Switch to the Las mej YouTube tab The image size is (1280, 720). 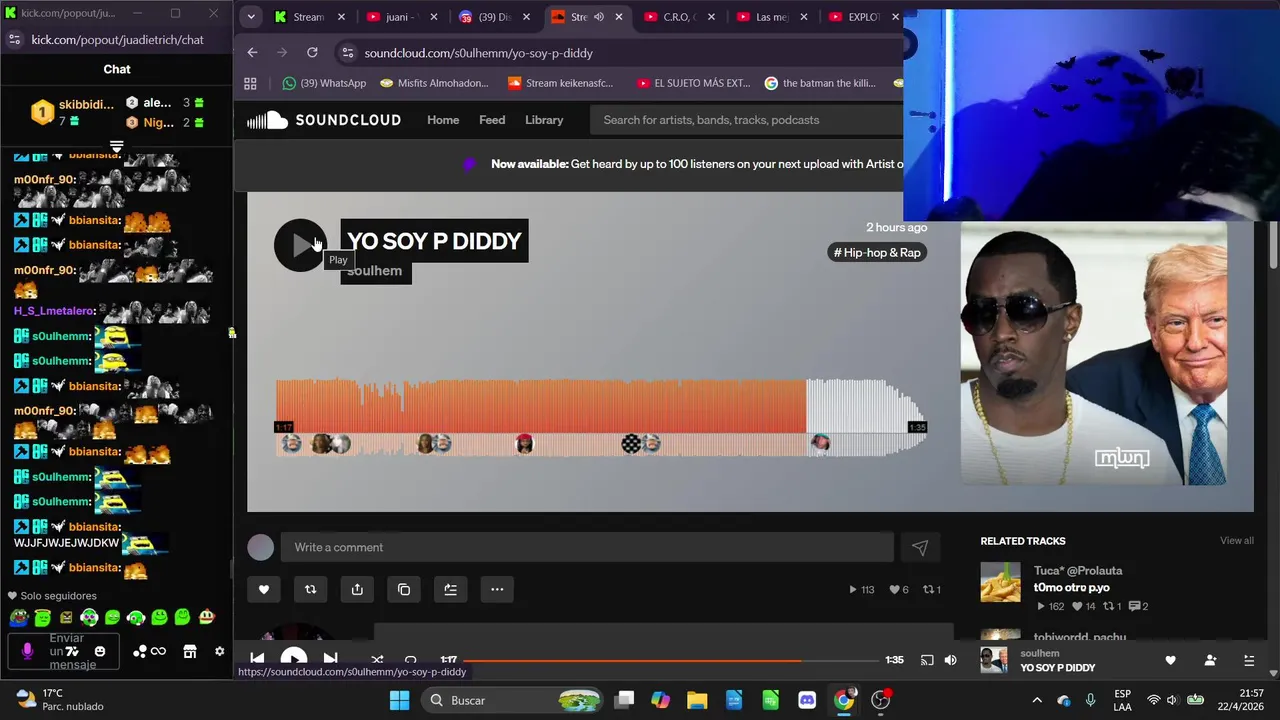click(x=770, y=17)
